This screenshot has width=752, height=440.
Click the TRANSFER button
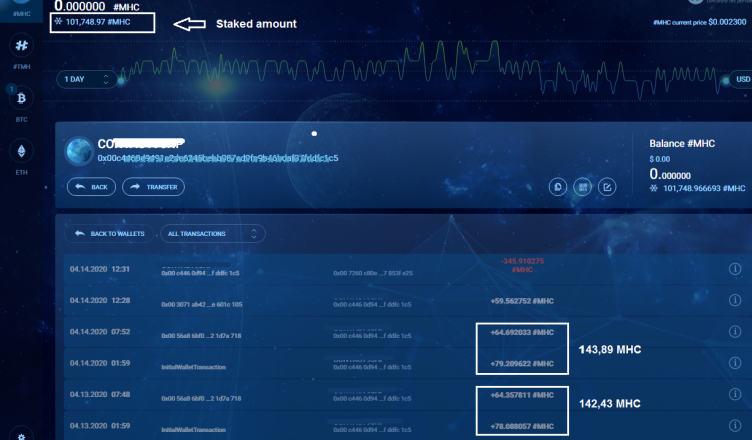(153, 187)
